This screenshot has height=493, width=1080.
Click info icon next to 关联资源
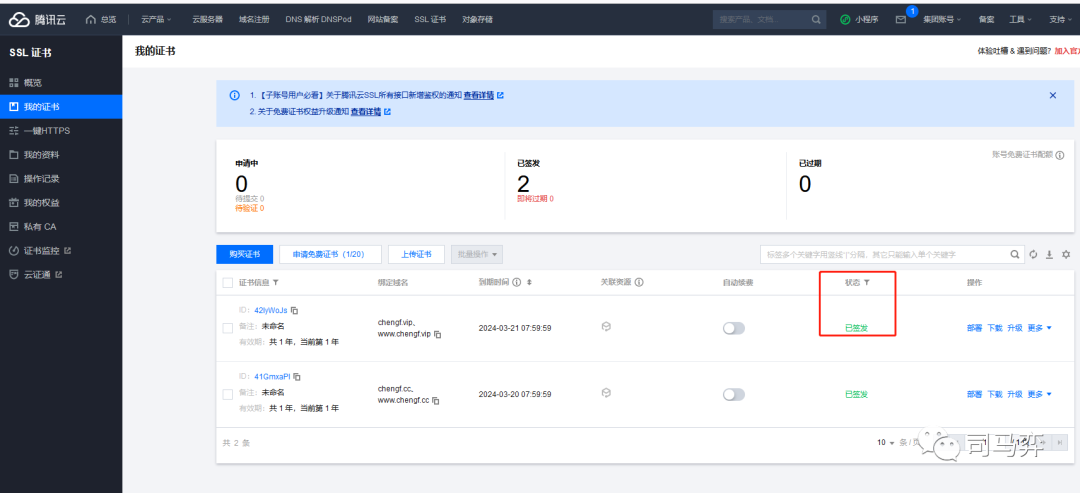coord(638,282)
